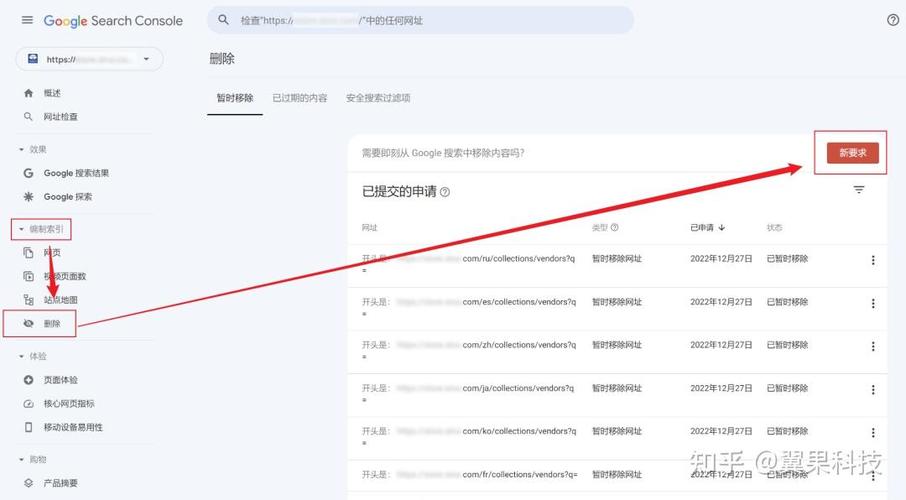The width and height of the screenshot is (906, 500).
Task: Click the 核心网页指标 gauge icon
Action: pyautogui.click(x=28, y=403)
